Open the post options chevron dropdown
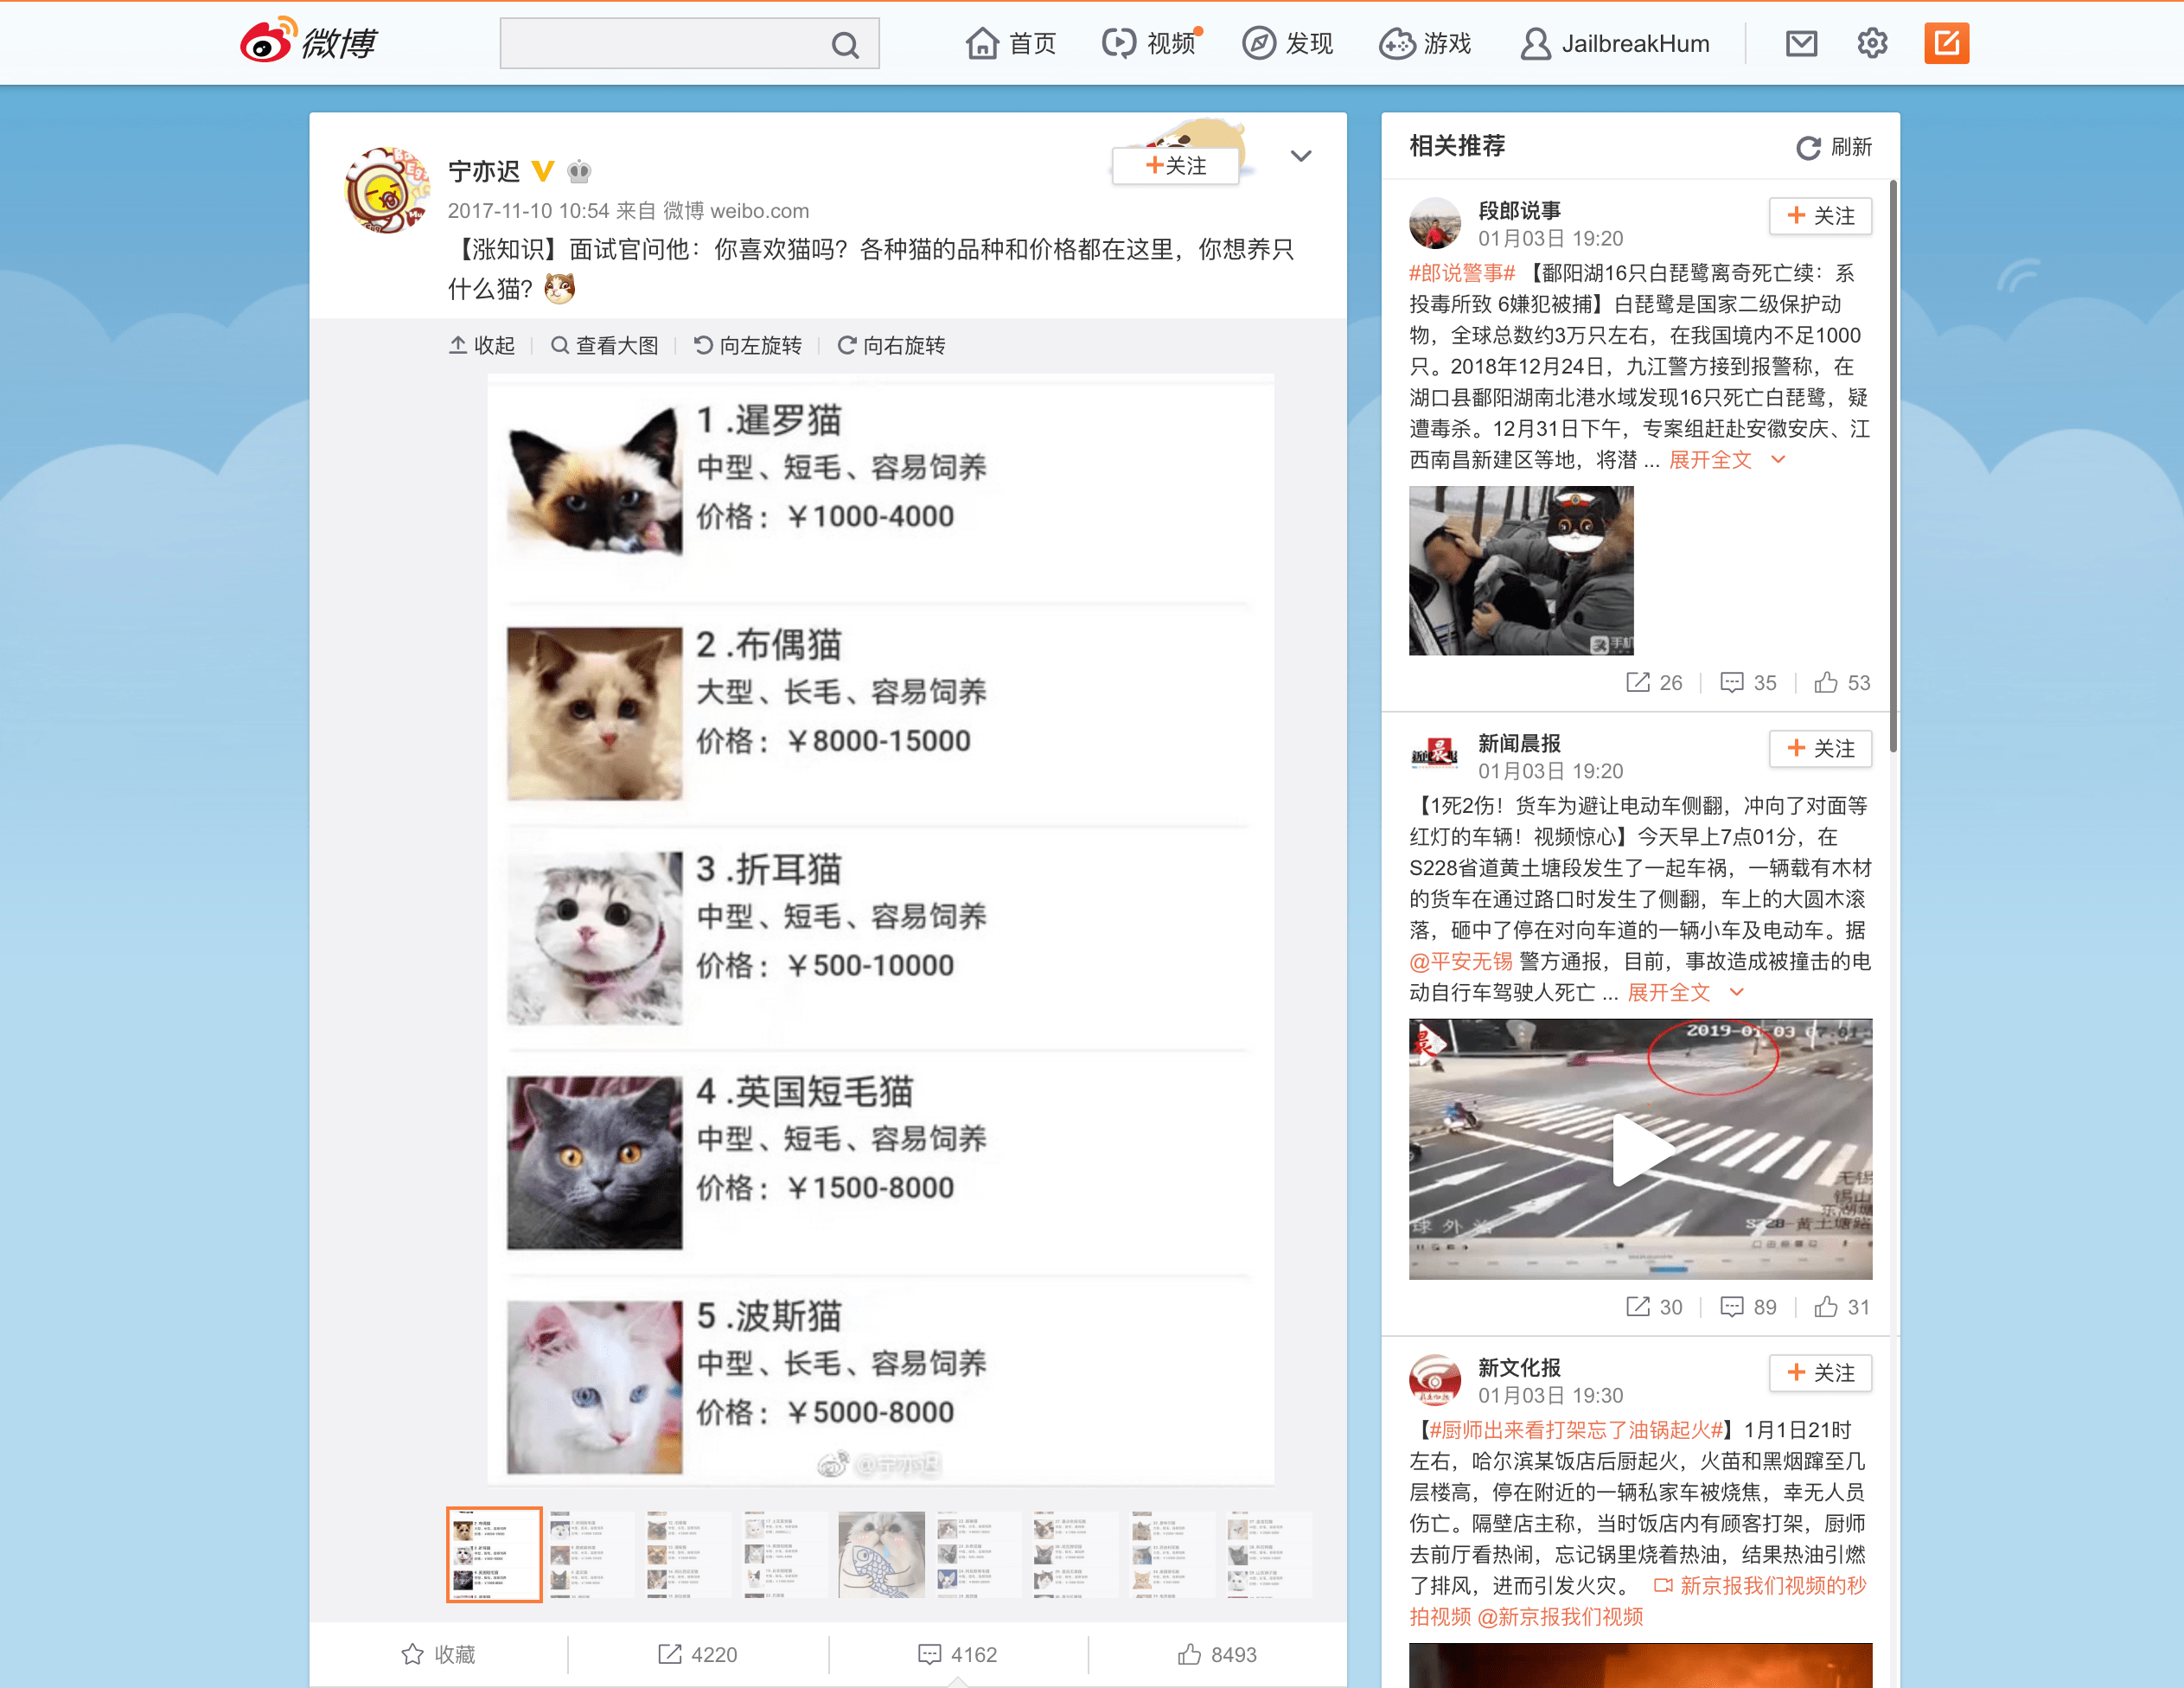2184x1688 pixels. click(x=1300, y=156)
